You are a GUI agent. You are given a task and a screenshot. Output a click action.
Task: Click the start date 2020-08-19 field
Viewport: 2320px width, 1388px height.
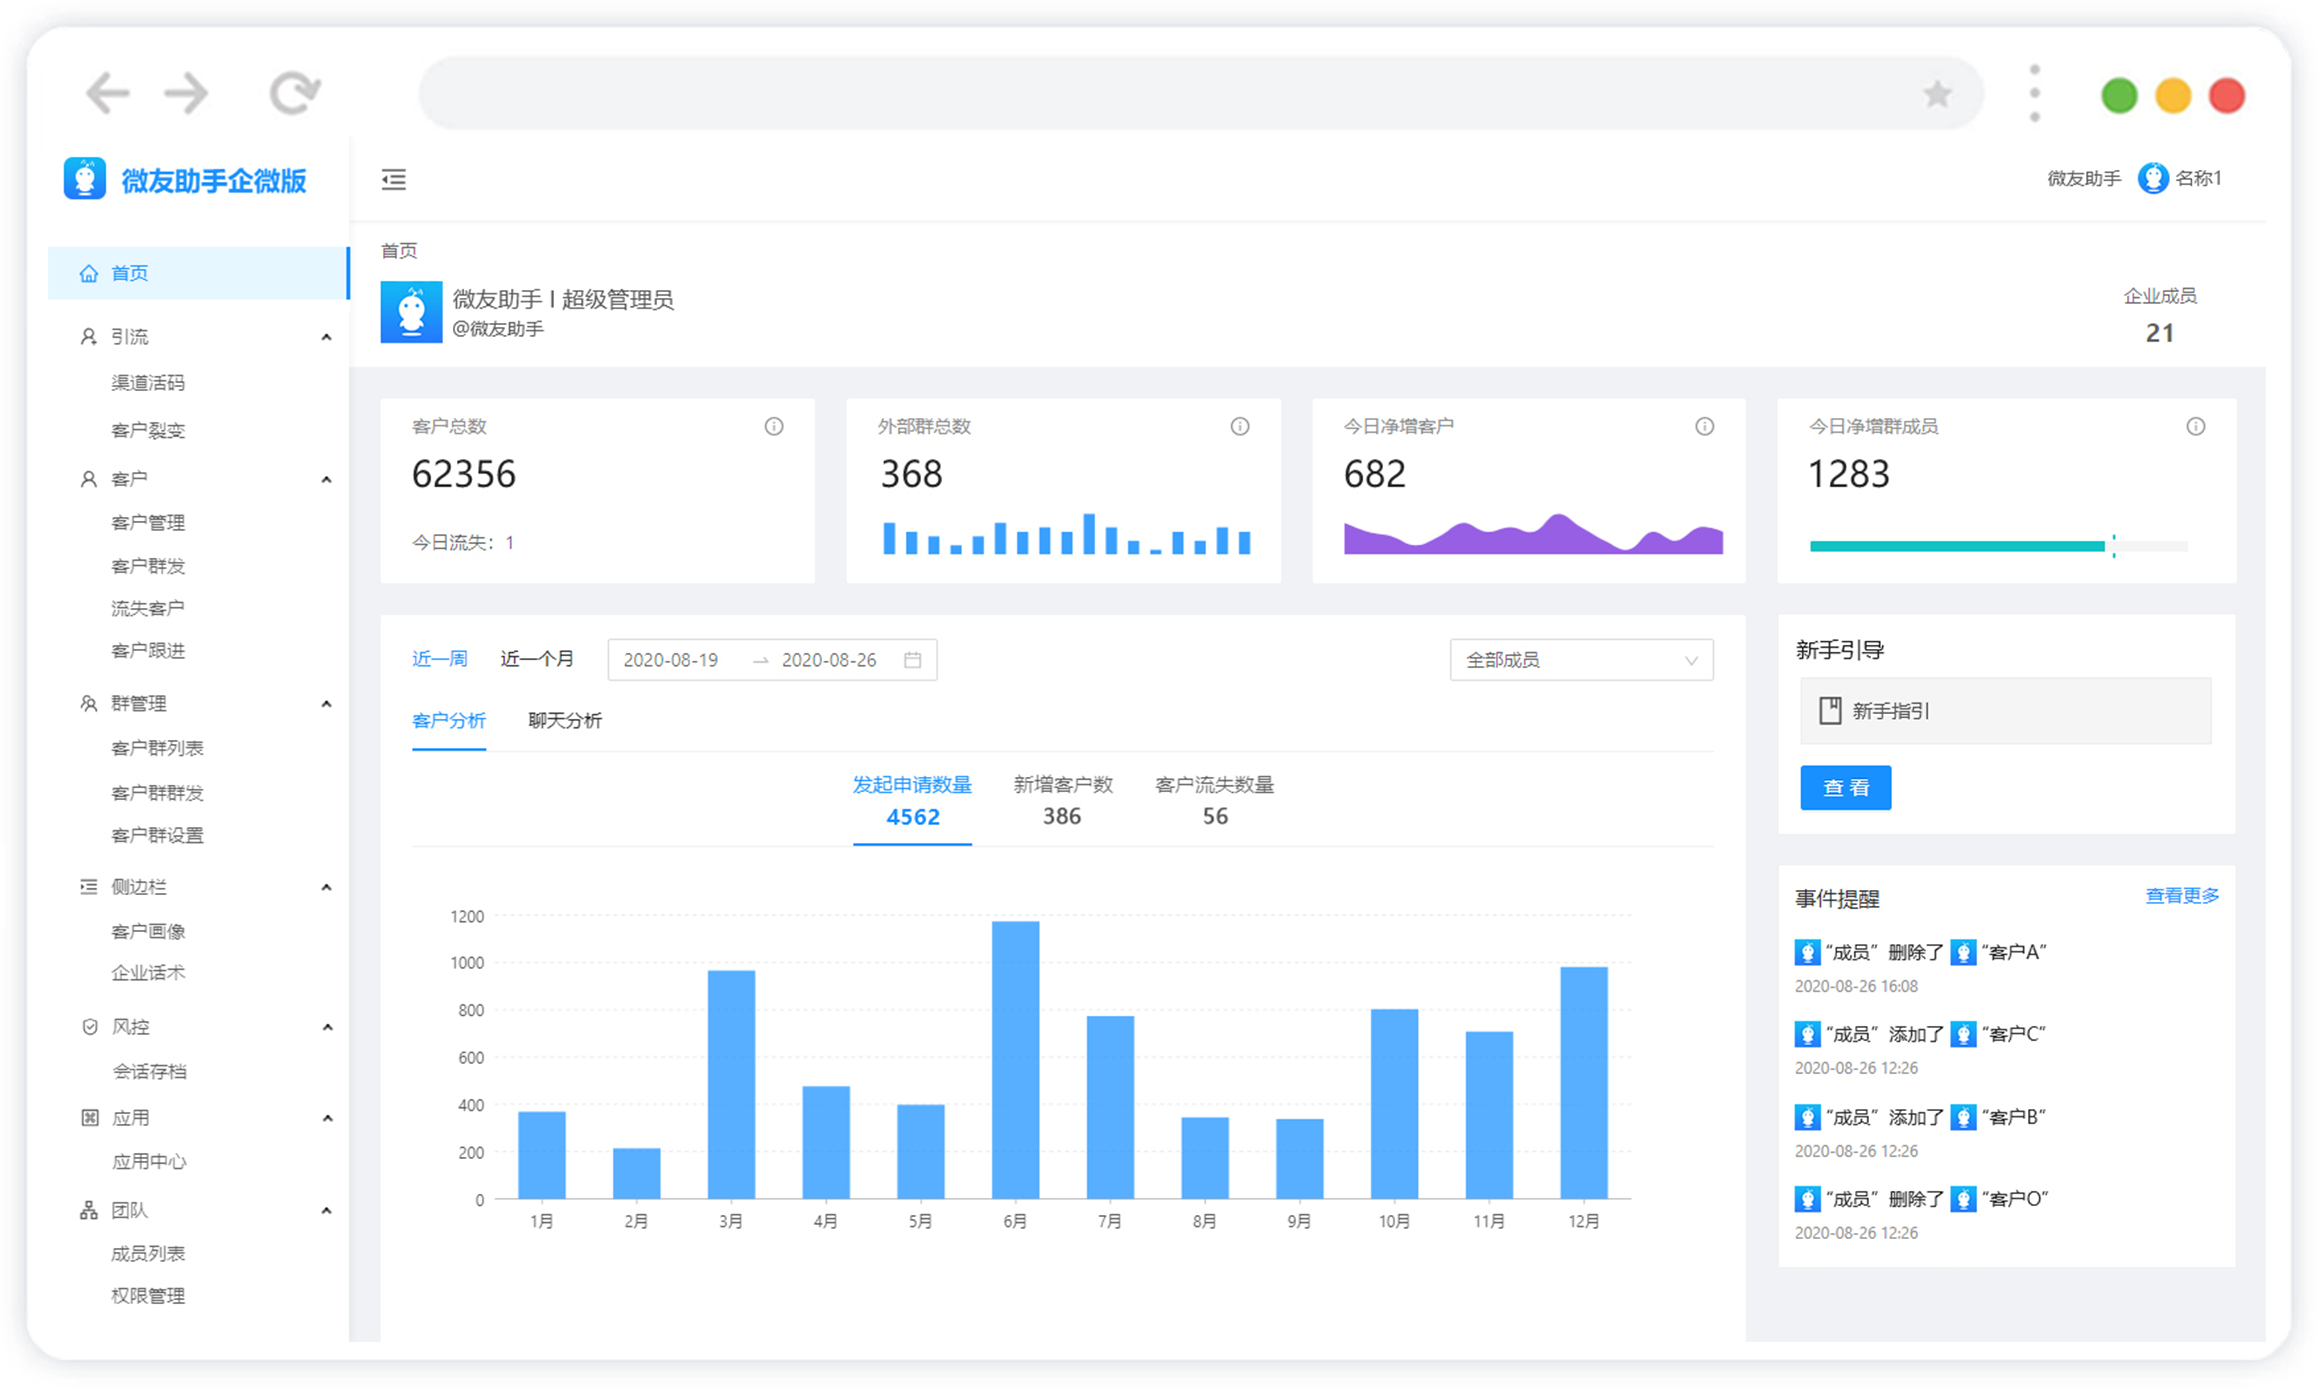[671, 660]
